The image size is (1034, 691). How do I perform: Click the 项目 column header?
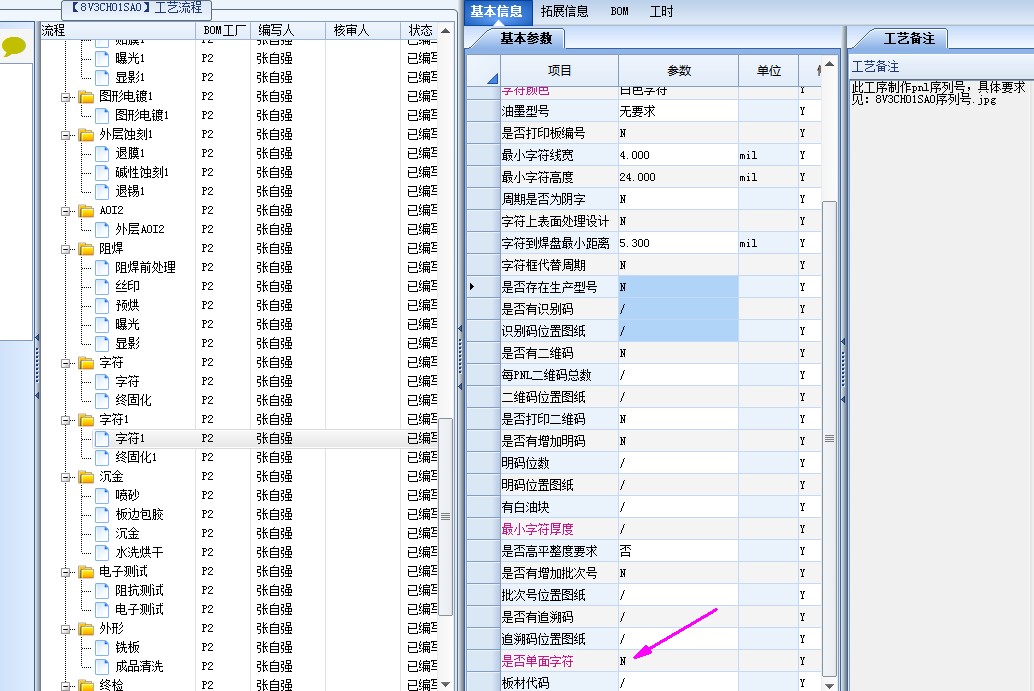(559, 71)
